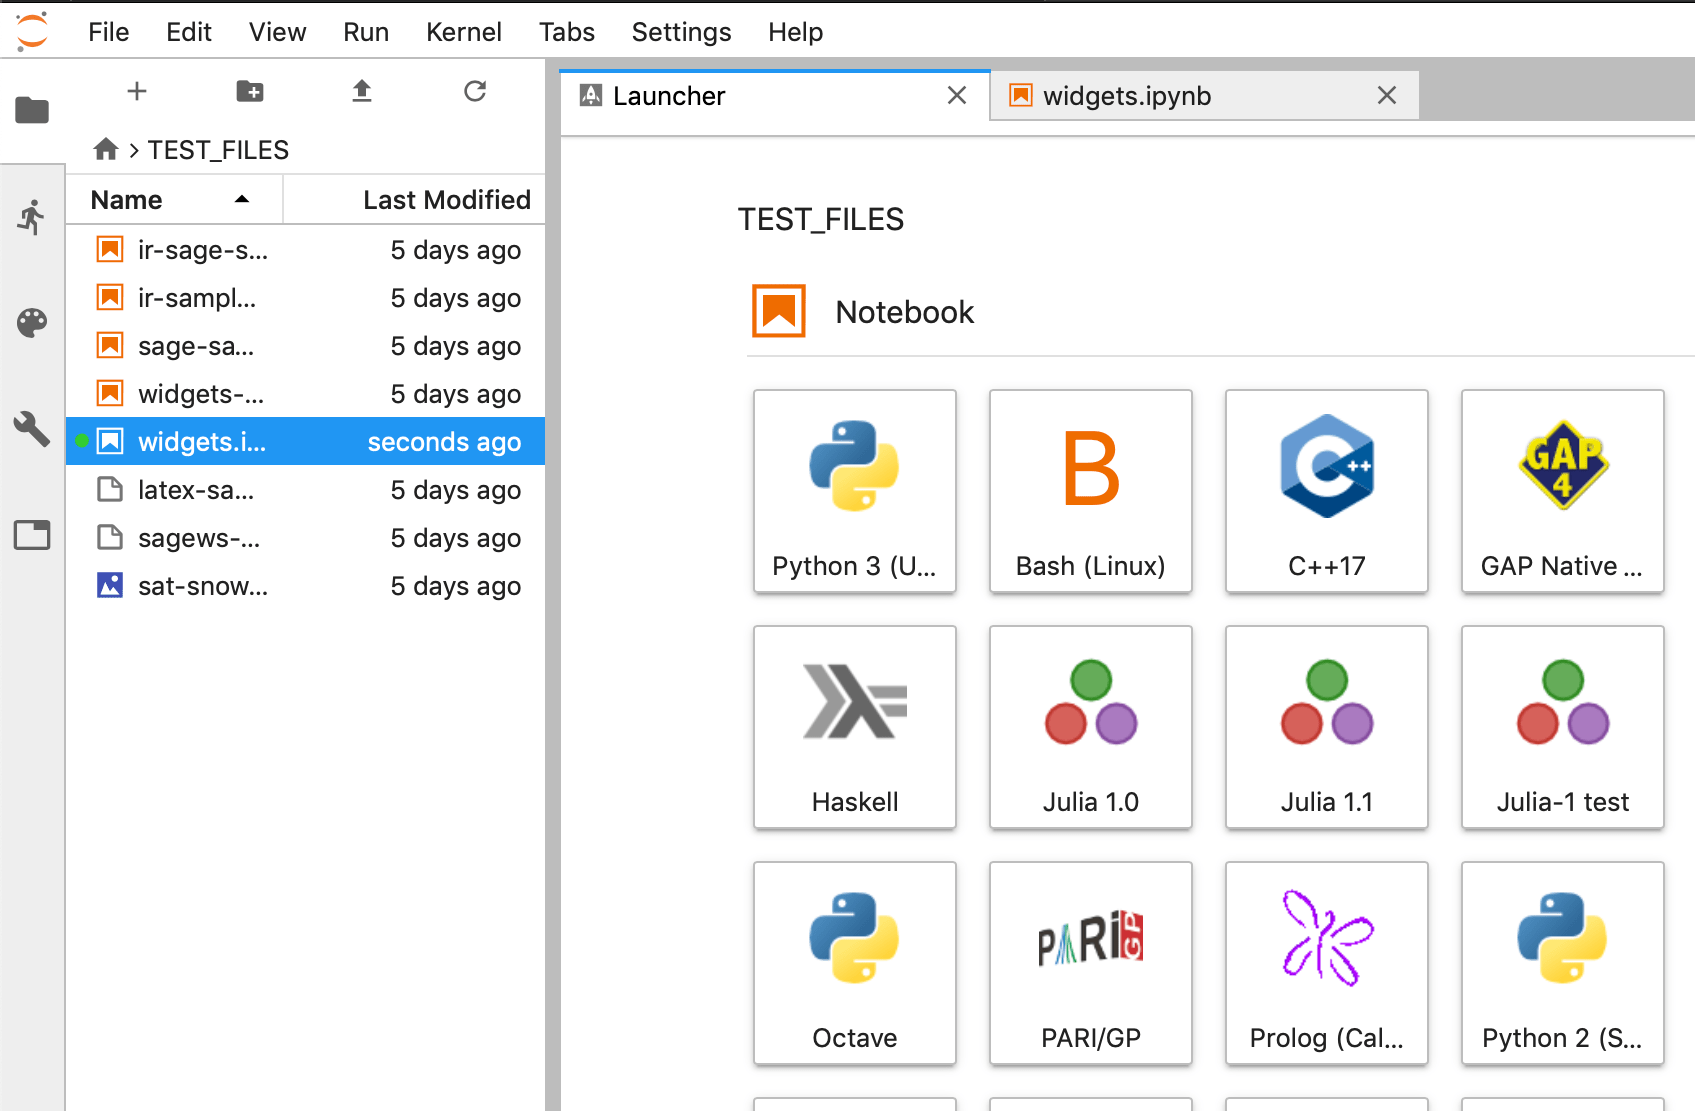Upload files using the upload icon
This screenshot has height=1111, width=1695.
click(361, 91)
